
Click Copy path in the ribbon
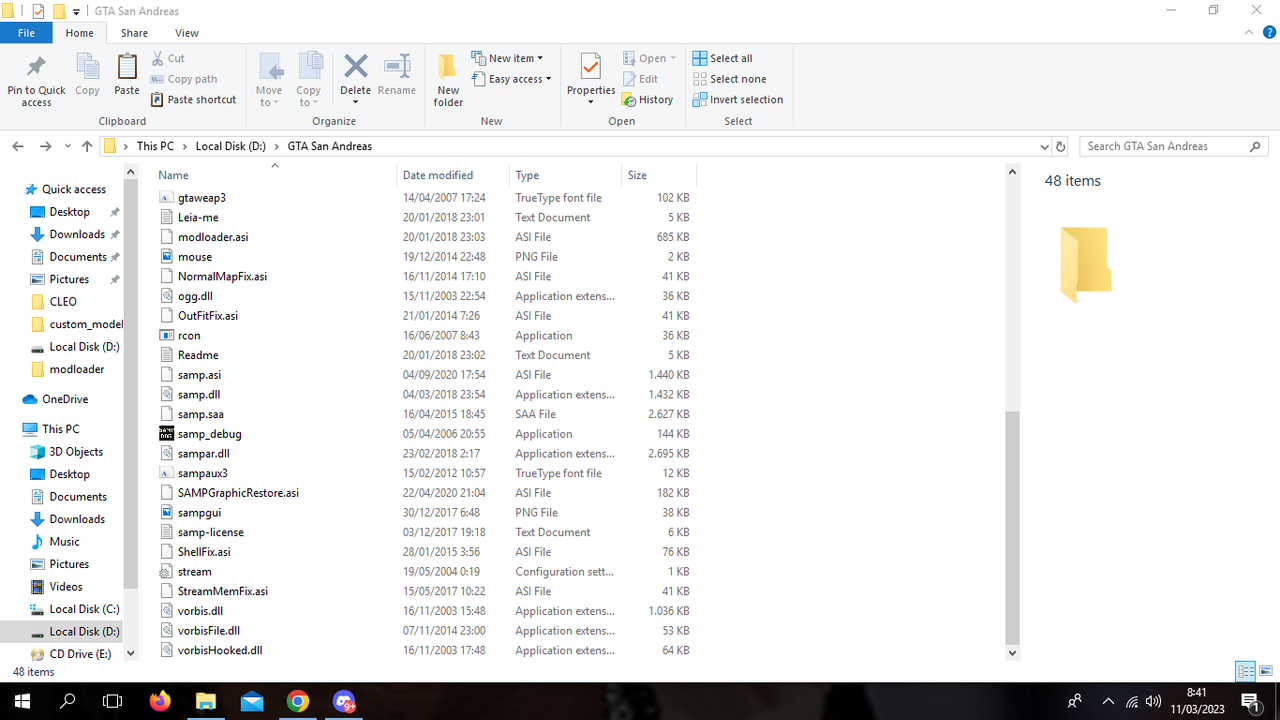coord(184,79)
